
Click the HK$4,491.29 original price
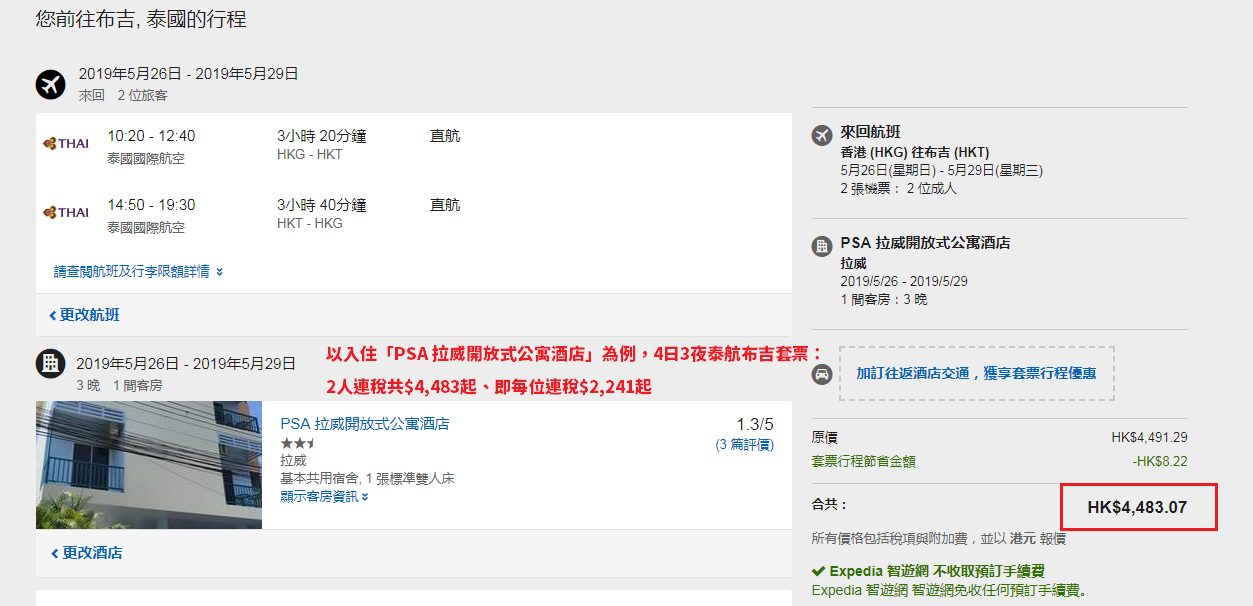(x=1149, y=438)
